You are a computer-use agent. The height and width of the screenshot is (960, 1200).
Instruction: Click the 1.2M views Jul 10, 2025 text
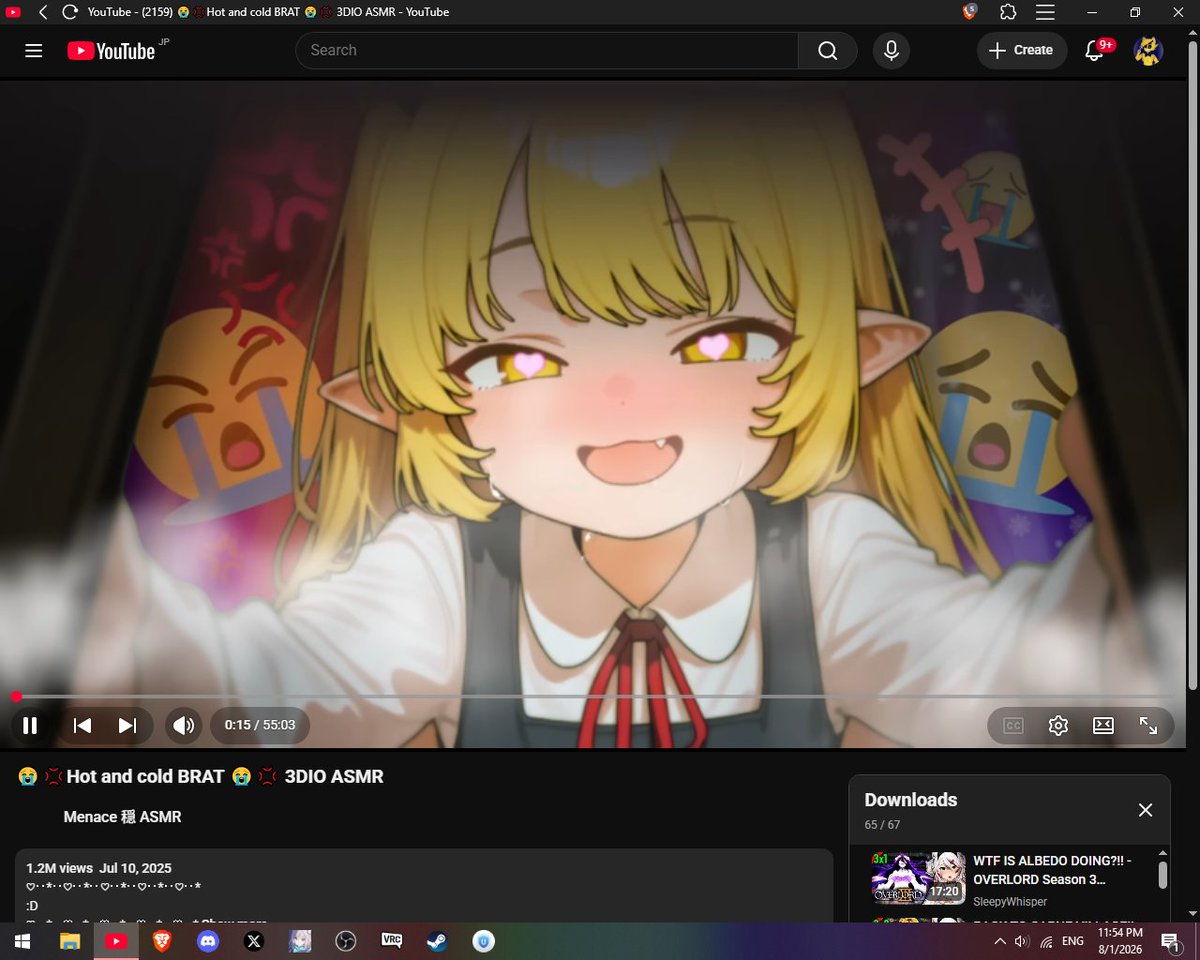pos(99,868)
